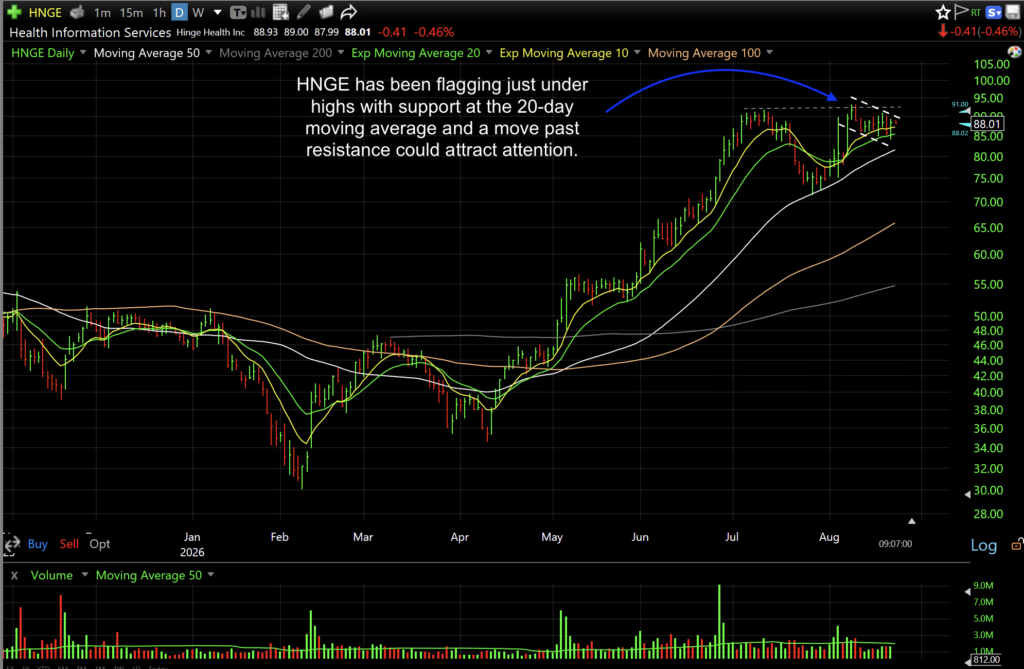Click the 105.00 price axis label
The width and height of the screenshot is (1024, 669).
(991, 64)
